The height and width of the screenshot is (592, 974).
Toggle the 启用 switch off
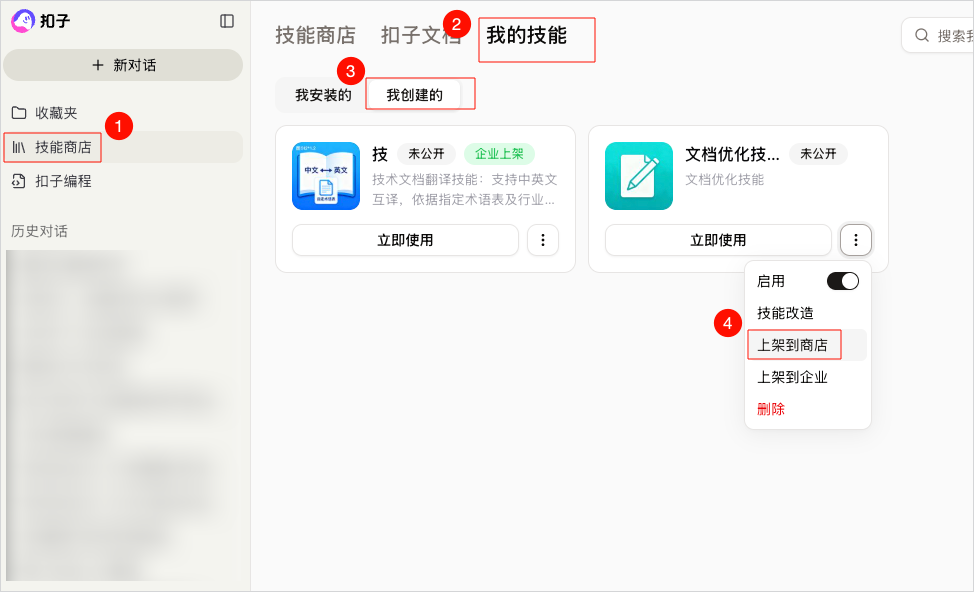tap(843, 281)
